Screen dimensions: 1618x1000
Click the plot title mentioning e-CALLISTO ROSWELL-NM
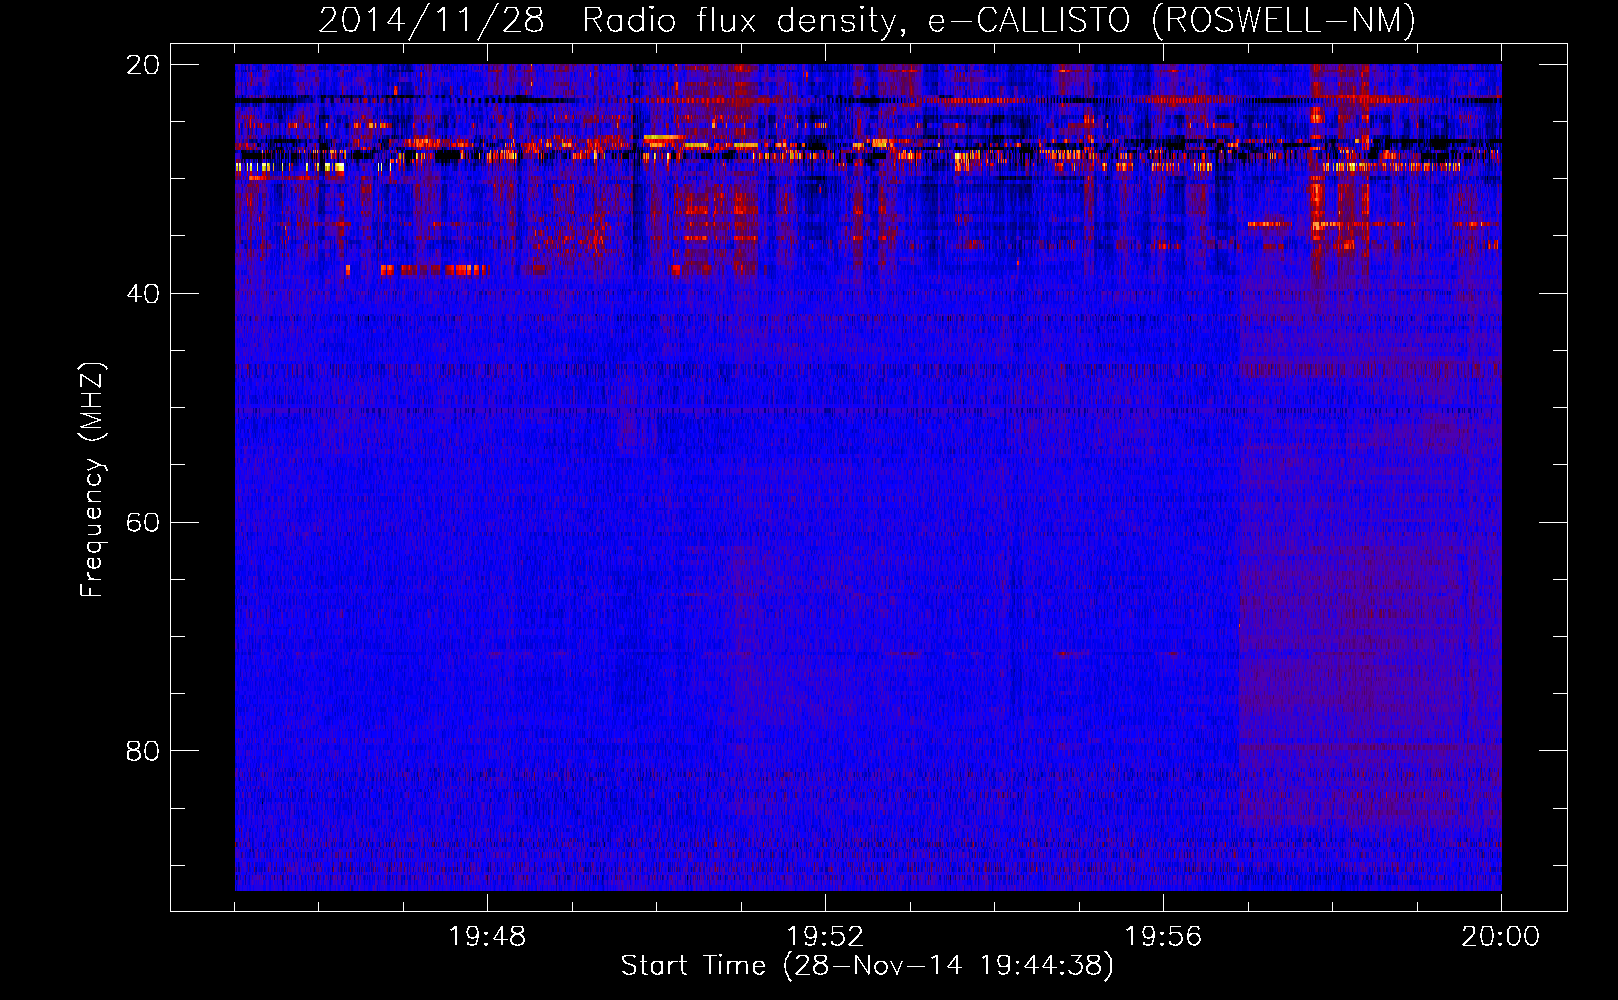click(x=867, y=20)
